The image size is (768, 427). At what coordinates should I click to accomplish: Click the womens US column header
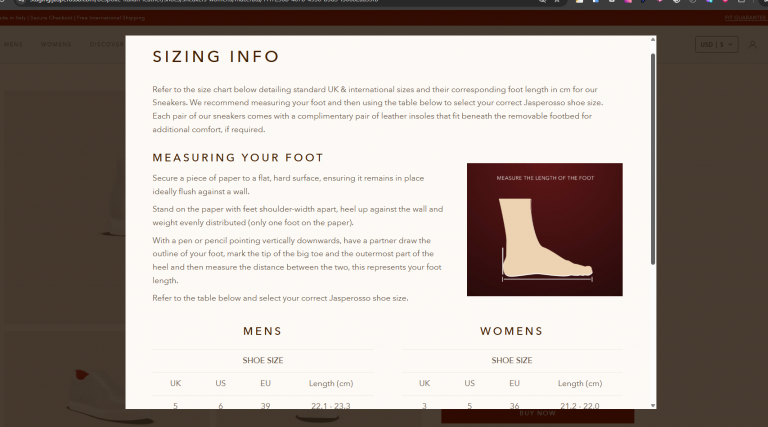(x=470, y=383)
